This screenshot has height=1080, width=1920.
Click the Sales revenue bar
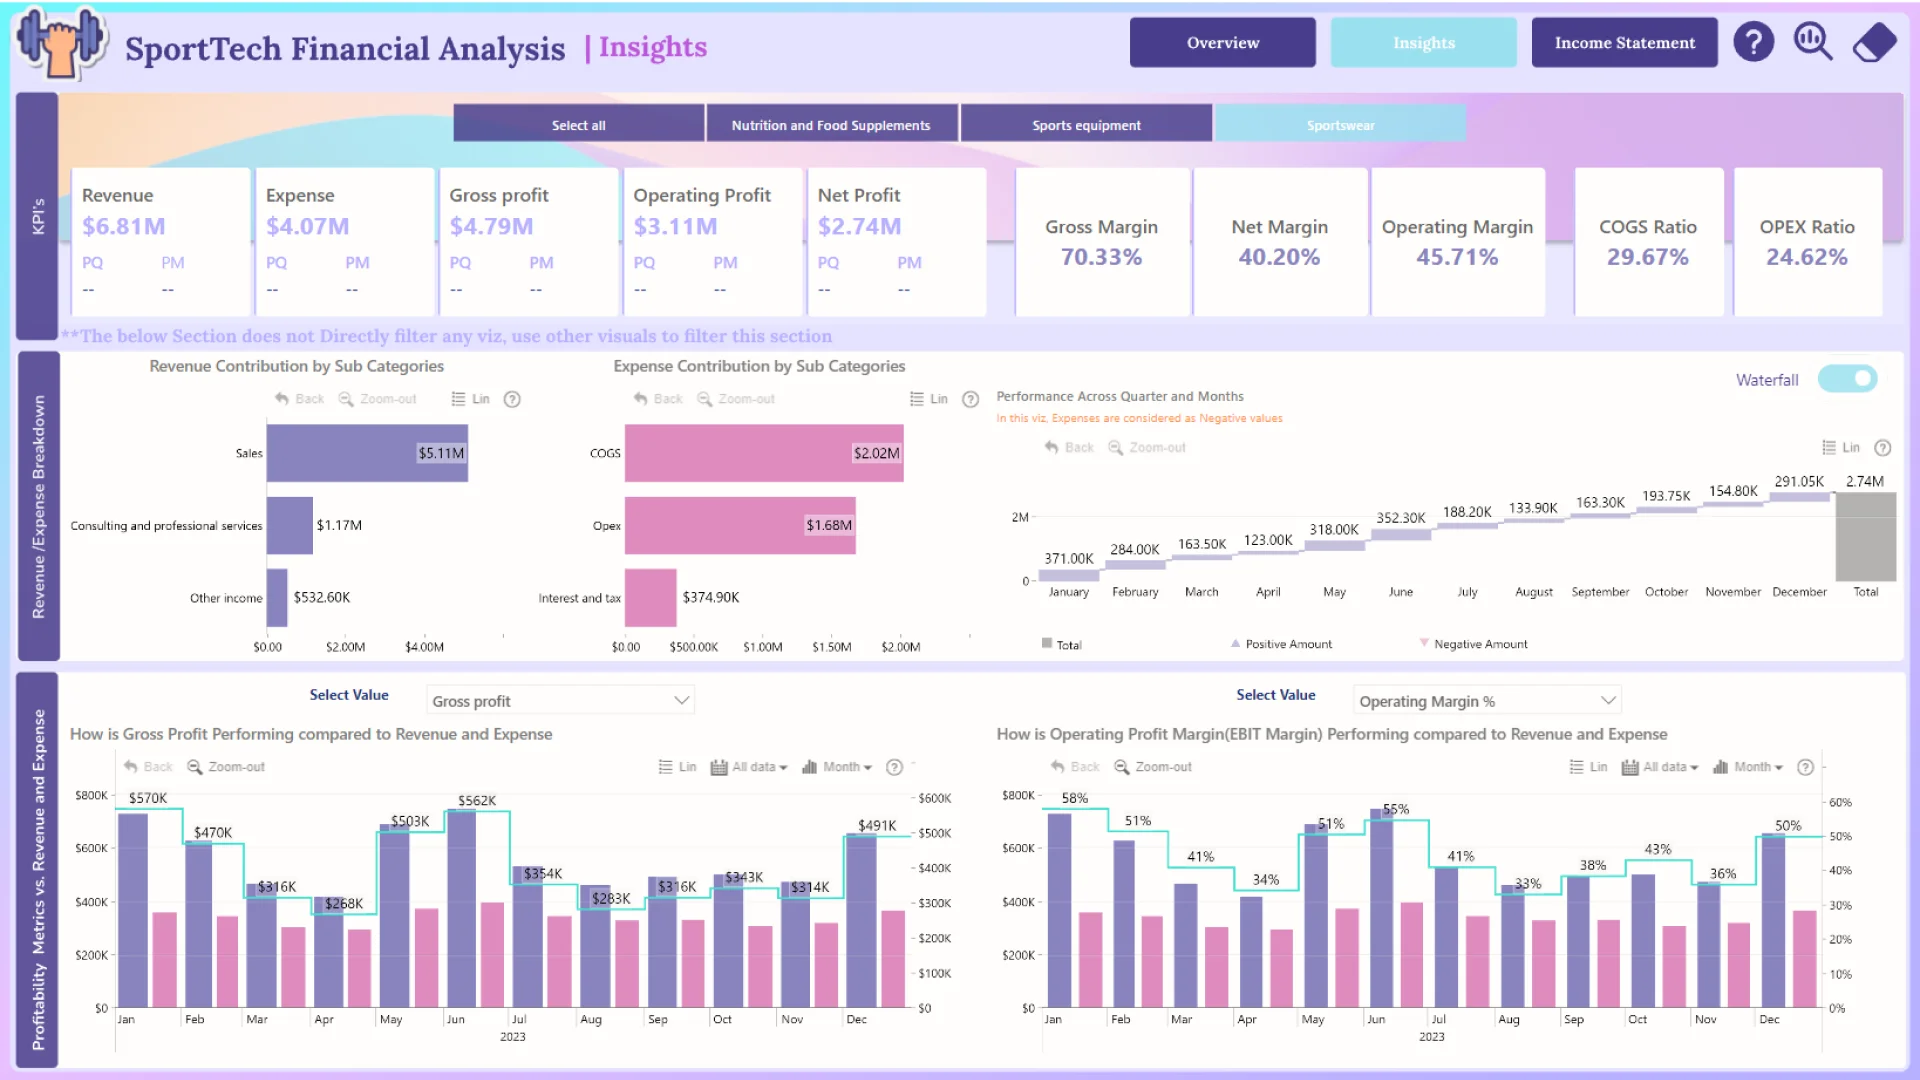367,453
